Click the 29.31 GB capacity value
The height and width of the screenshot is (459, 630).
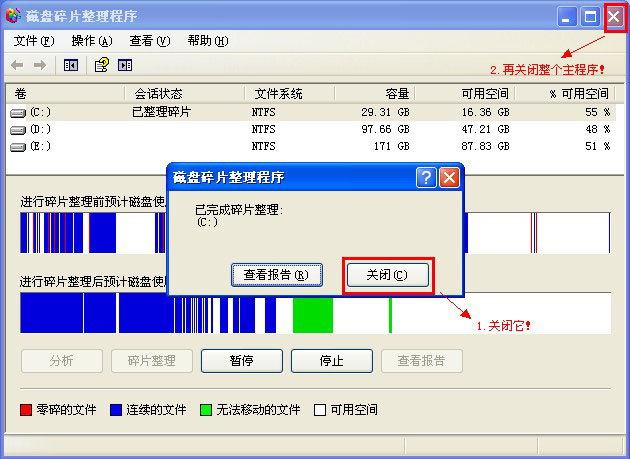(x=385, y=112)
